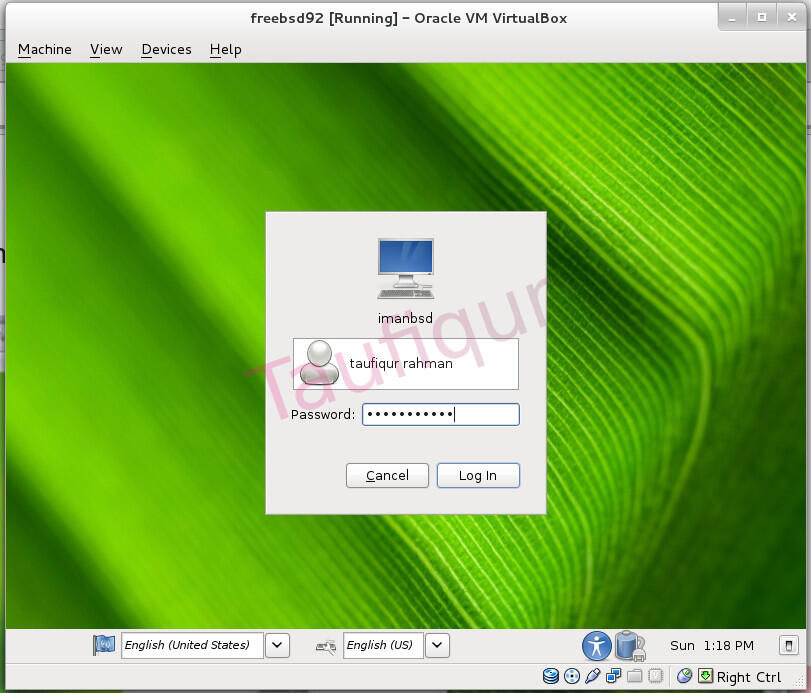Click the keyboard layout icon
811x693 pixels.
(x=326, y=646)
